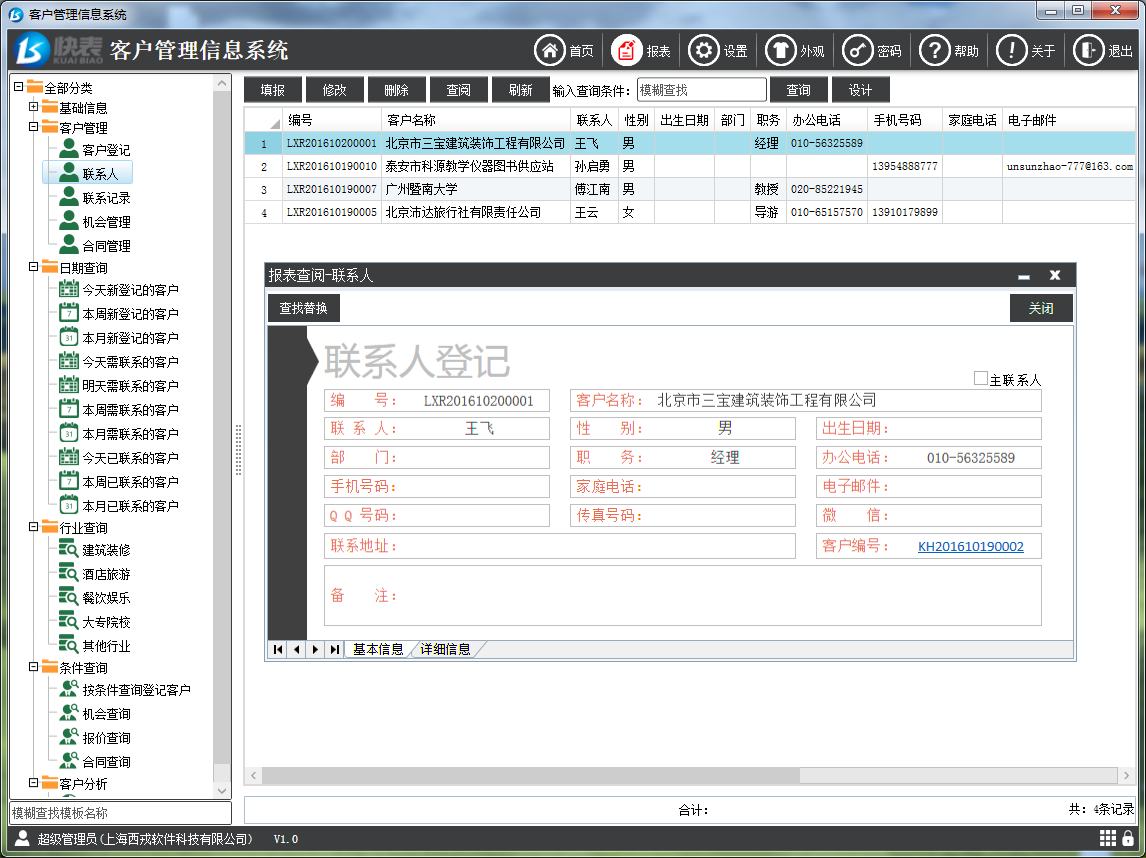Image resolution: width=1146 pixels, height=858 pixels.
Task: Click the 查找替换 button
Action: coord(303,308)
